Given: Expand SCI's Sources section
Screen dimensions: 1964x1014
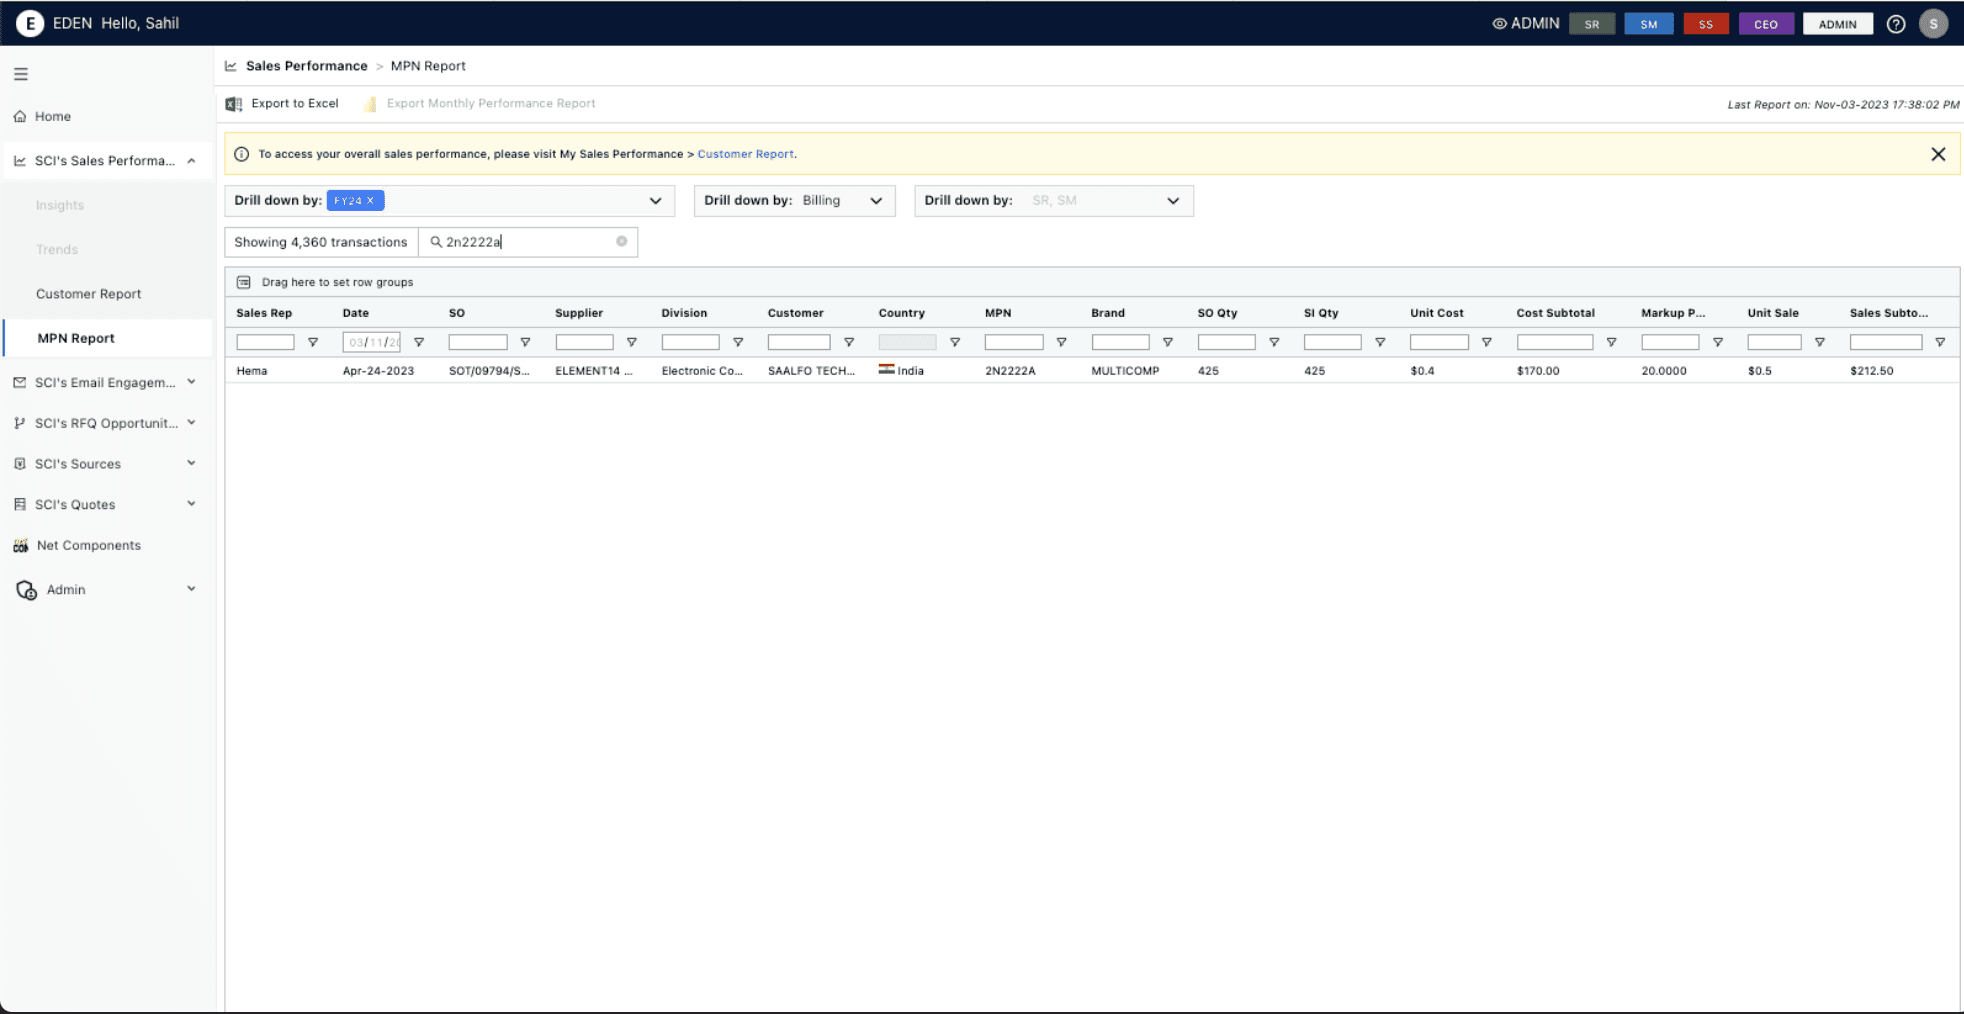Looking at the screenshot, I should coord(191,463).
